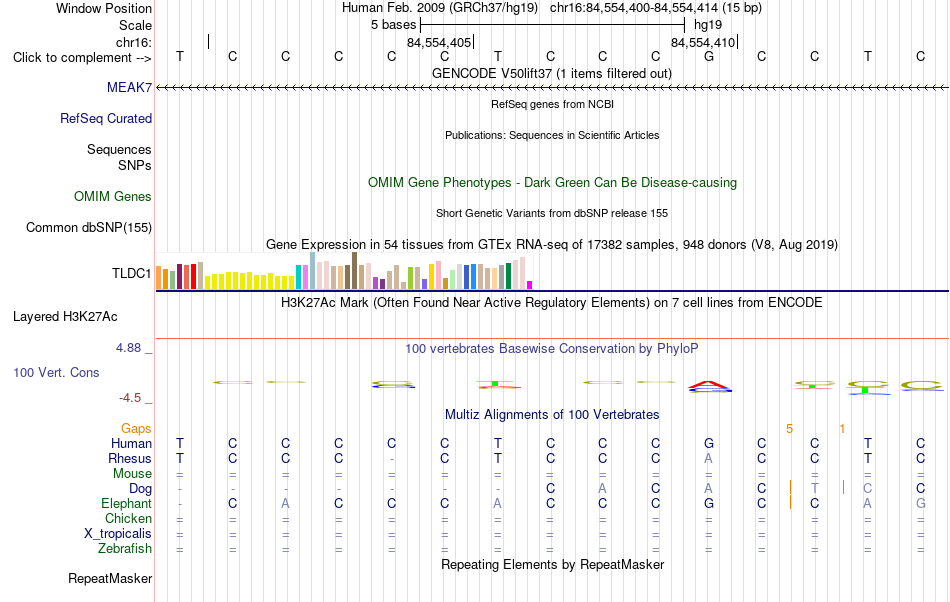The width and height of the screenshot is (950, 602).
Task: Click the G base in the Human alignment row
Action: pyautogui.click(x=708, y=444)
